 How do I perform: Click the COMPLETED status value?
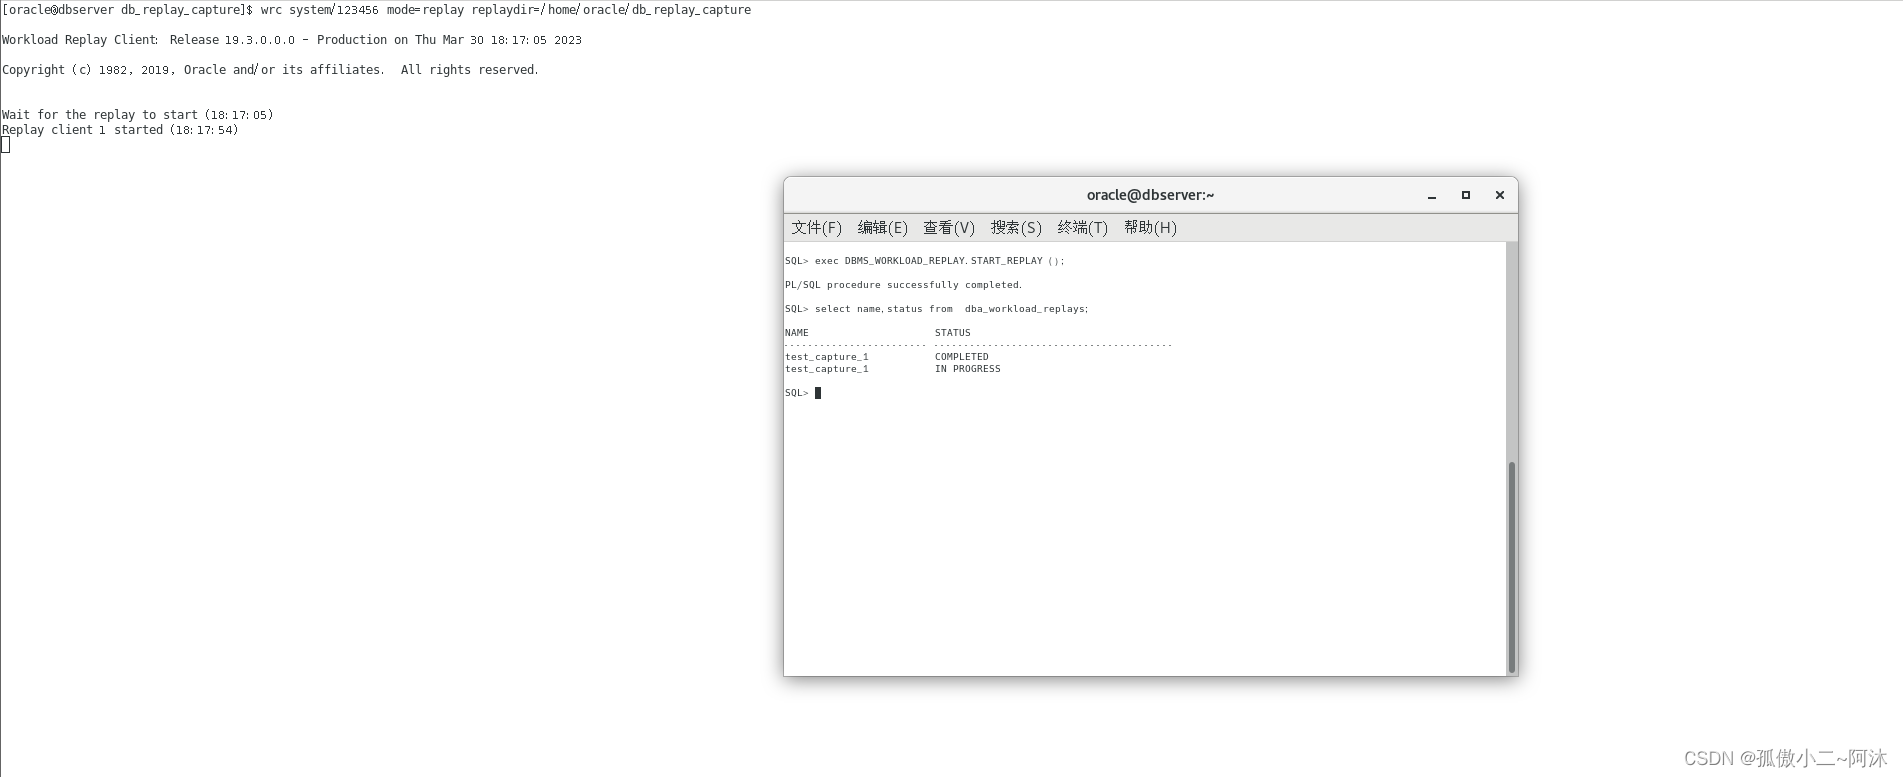[x=961, y=357]
